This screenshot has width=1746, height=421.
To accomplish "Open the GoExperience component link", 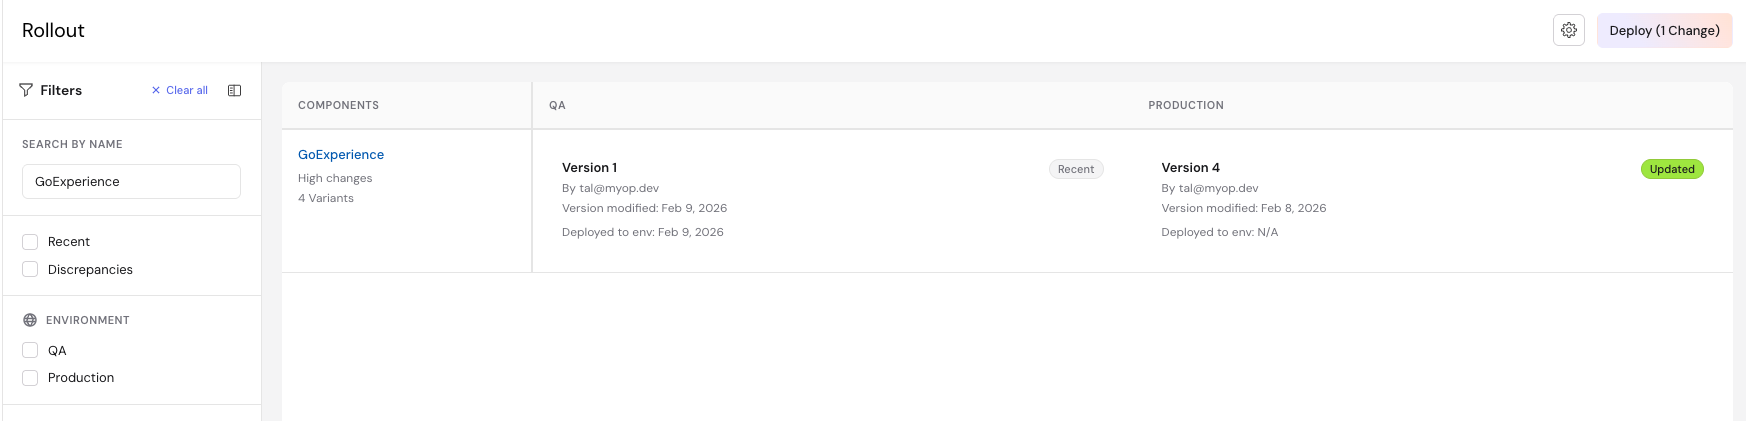I will [341, 155].
